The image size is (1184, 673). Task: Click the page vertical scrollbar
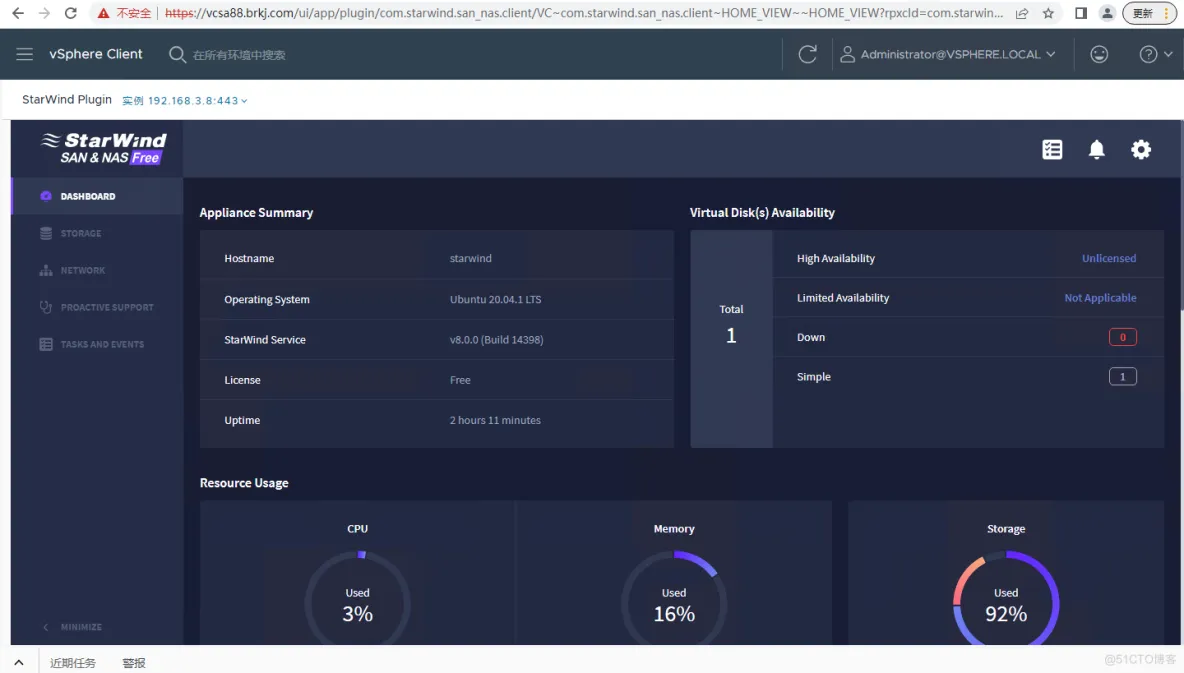point(1180,215)
